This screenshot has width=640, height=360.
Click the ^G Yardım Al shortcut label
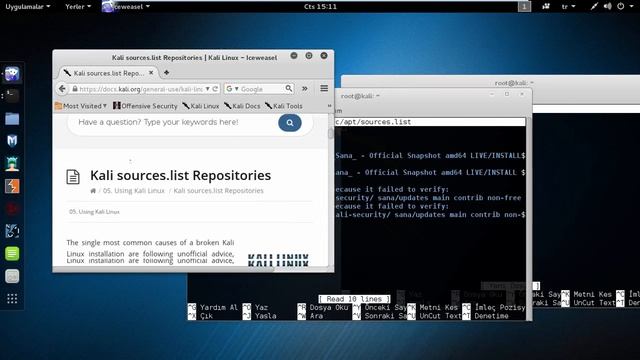click(213, 307)
